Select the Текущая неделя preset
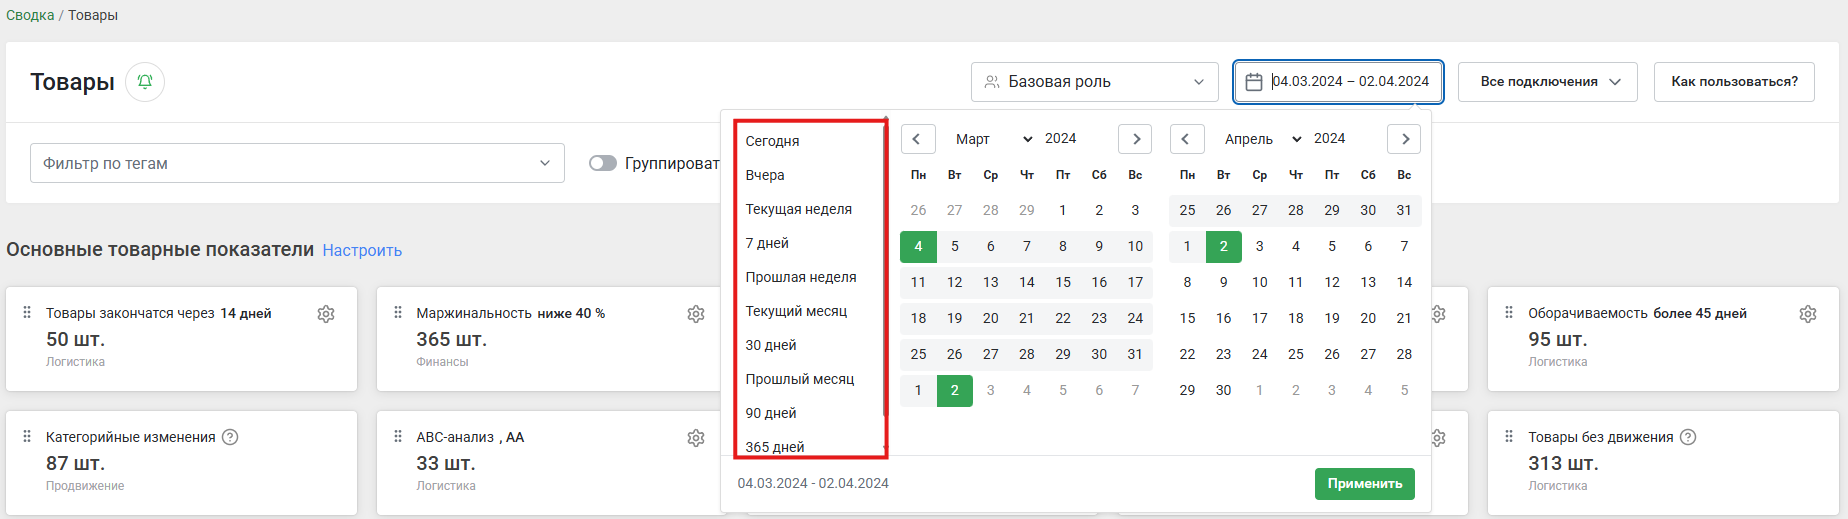The width and height of the screenshot is (1848, 519). pyautogui.click(x=799, y=209)
